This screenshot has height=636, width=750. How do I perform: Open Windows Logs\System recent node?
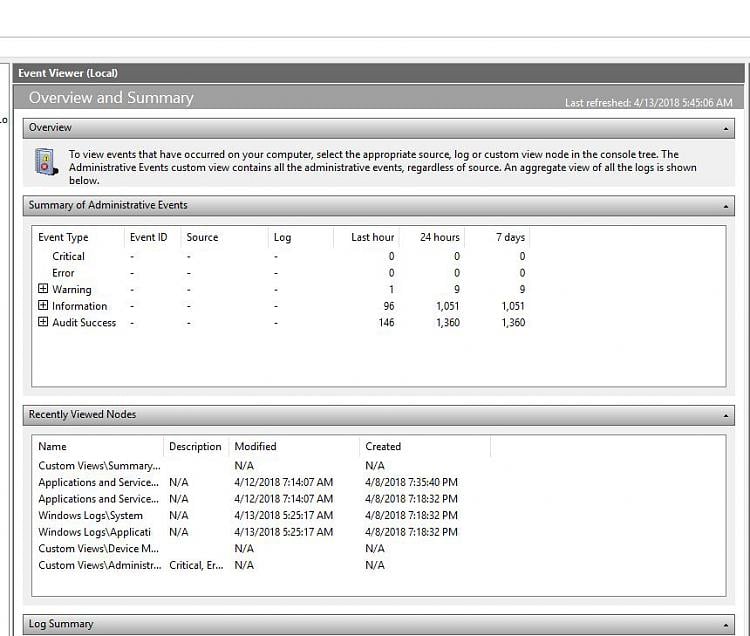click(x=90, y=515)
